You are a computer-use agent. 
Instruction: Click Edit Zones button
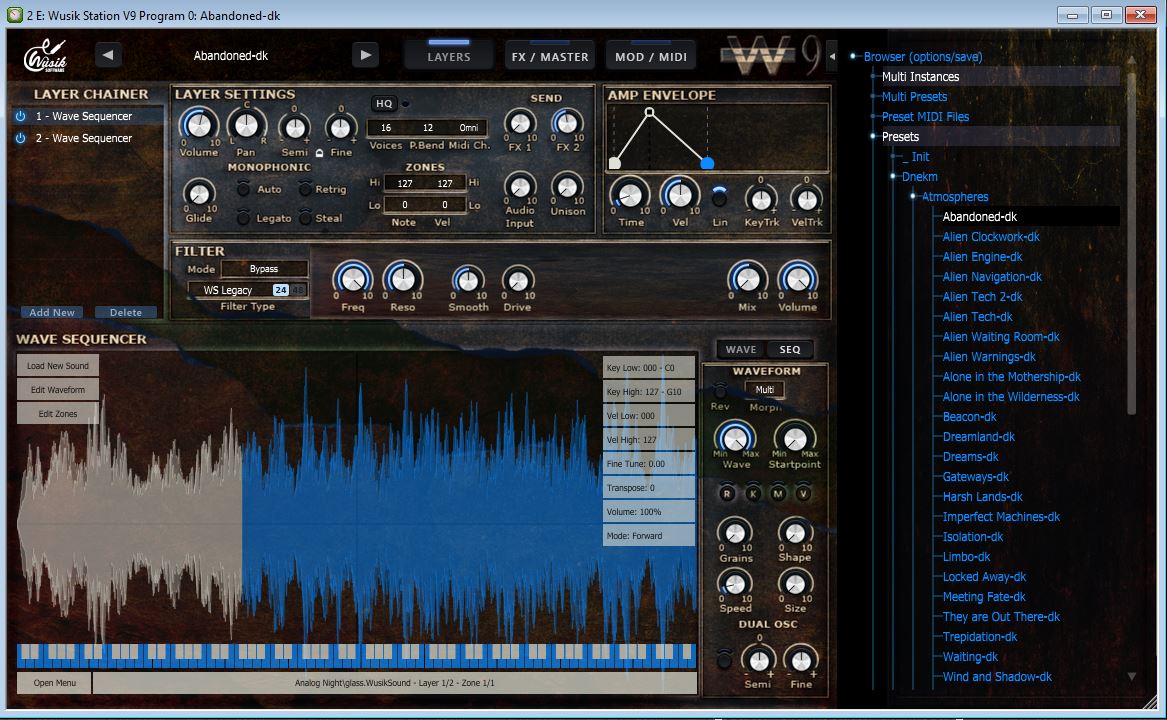tap(58, 413)
